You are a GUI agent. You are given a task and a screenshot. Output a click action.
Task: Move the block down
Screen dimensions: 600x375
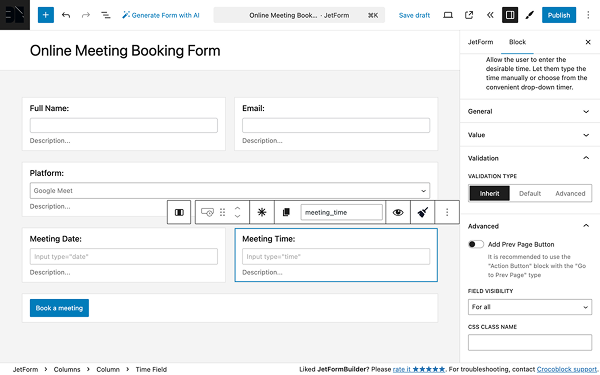(237, 216)
